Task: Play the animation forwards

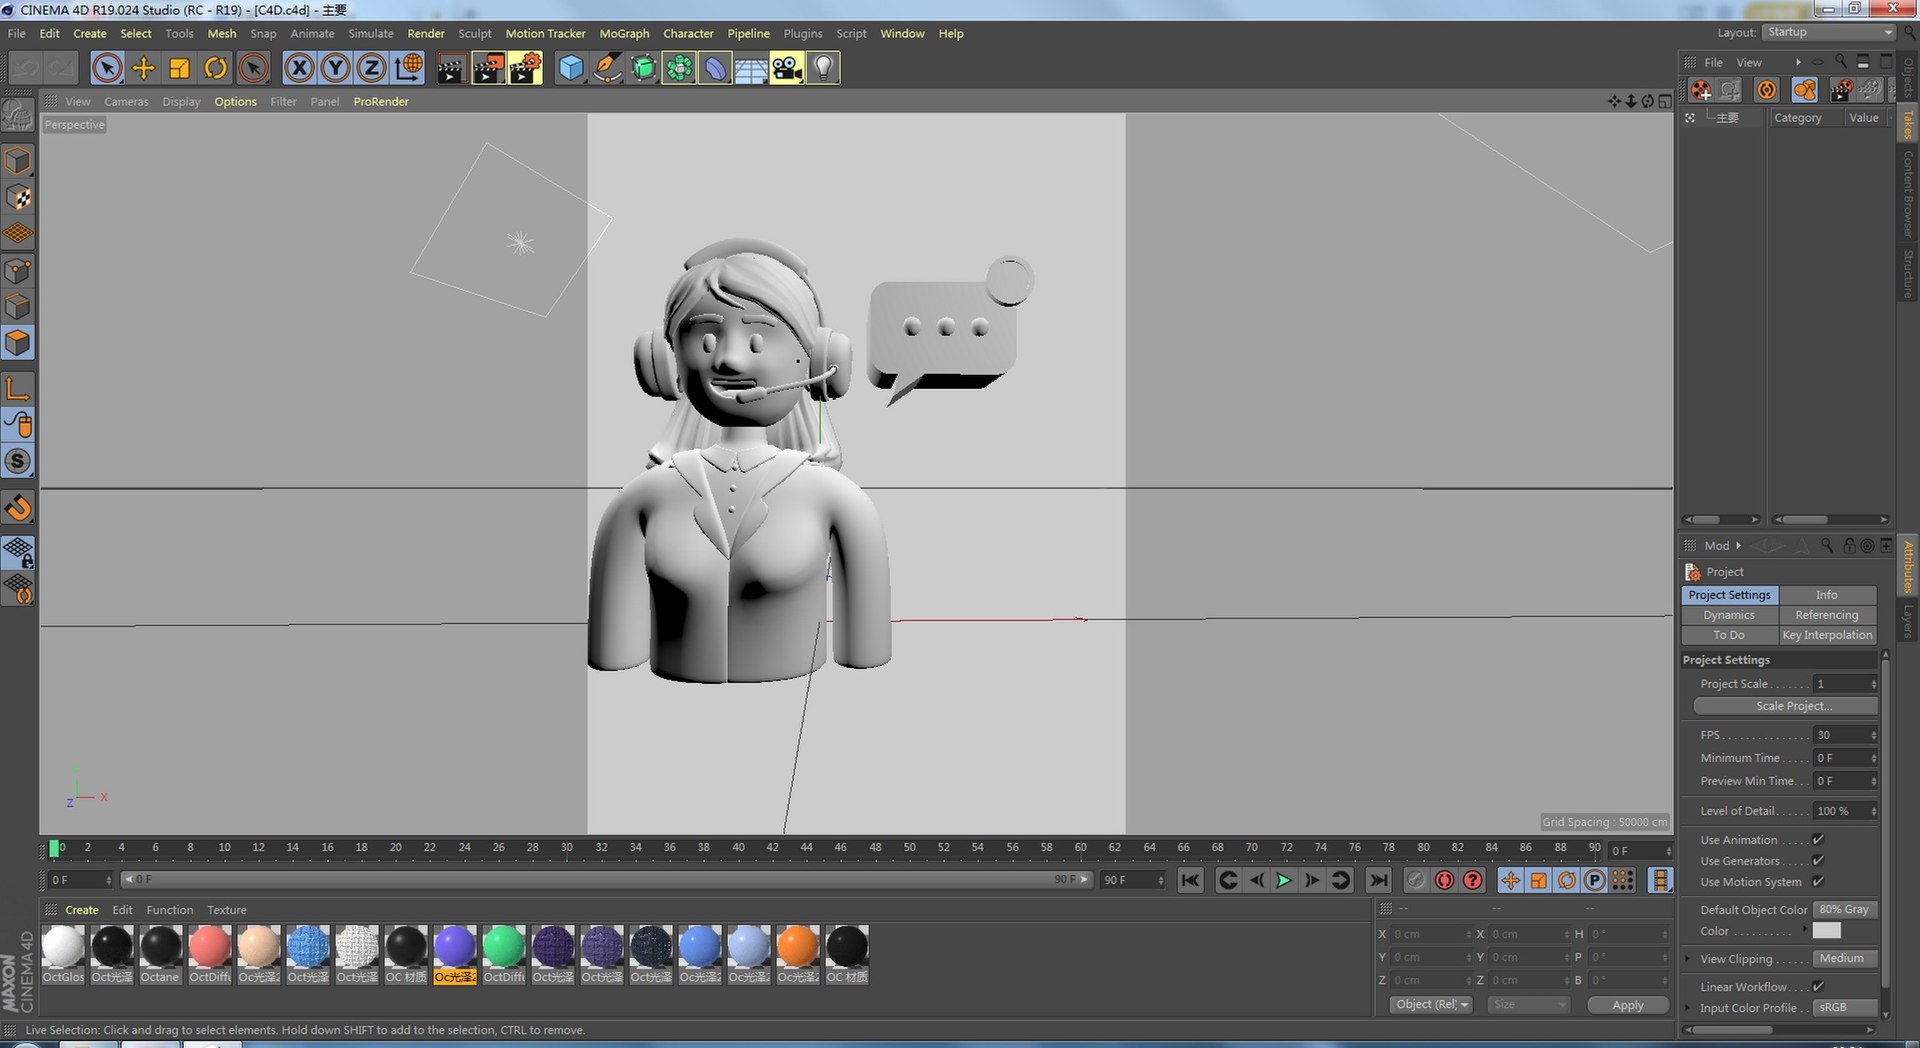Action: click(x=1284, y=880)
